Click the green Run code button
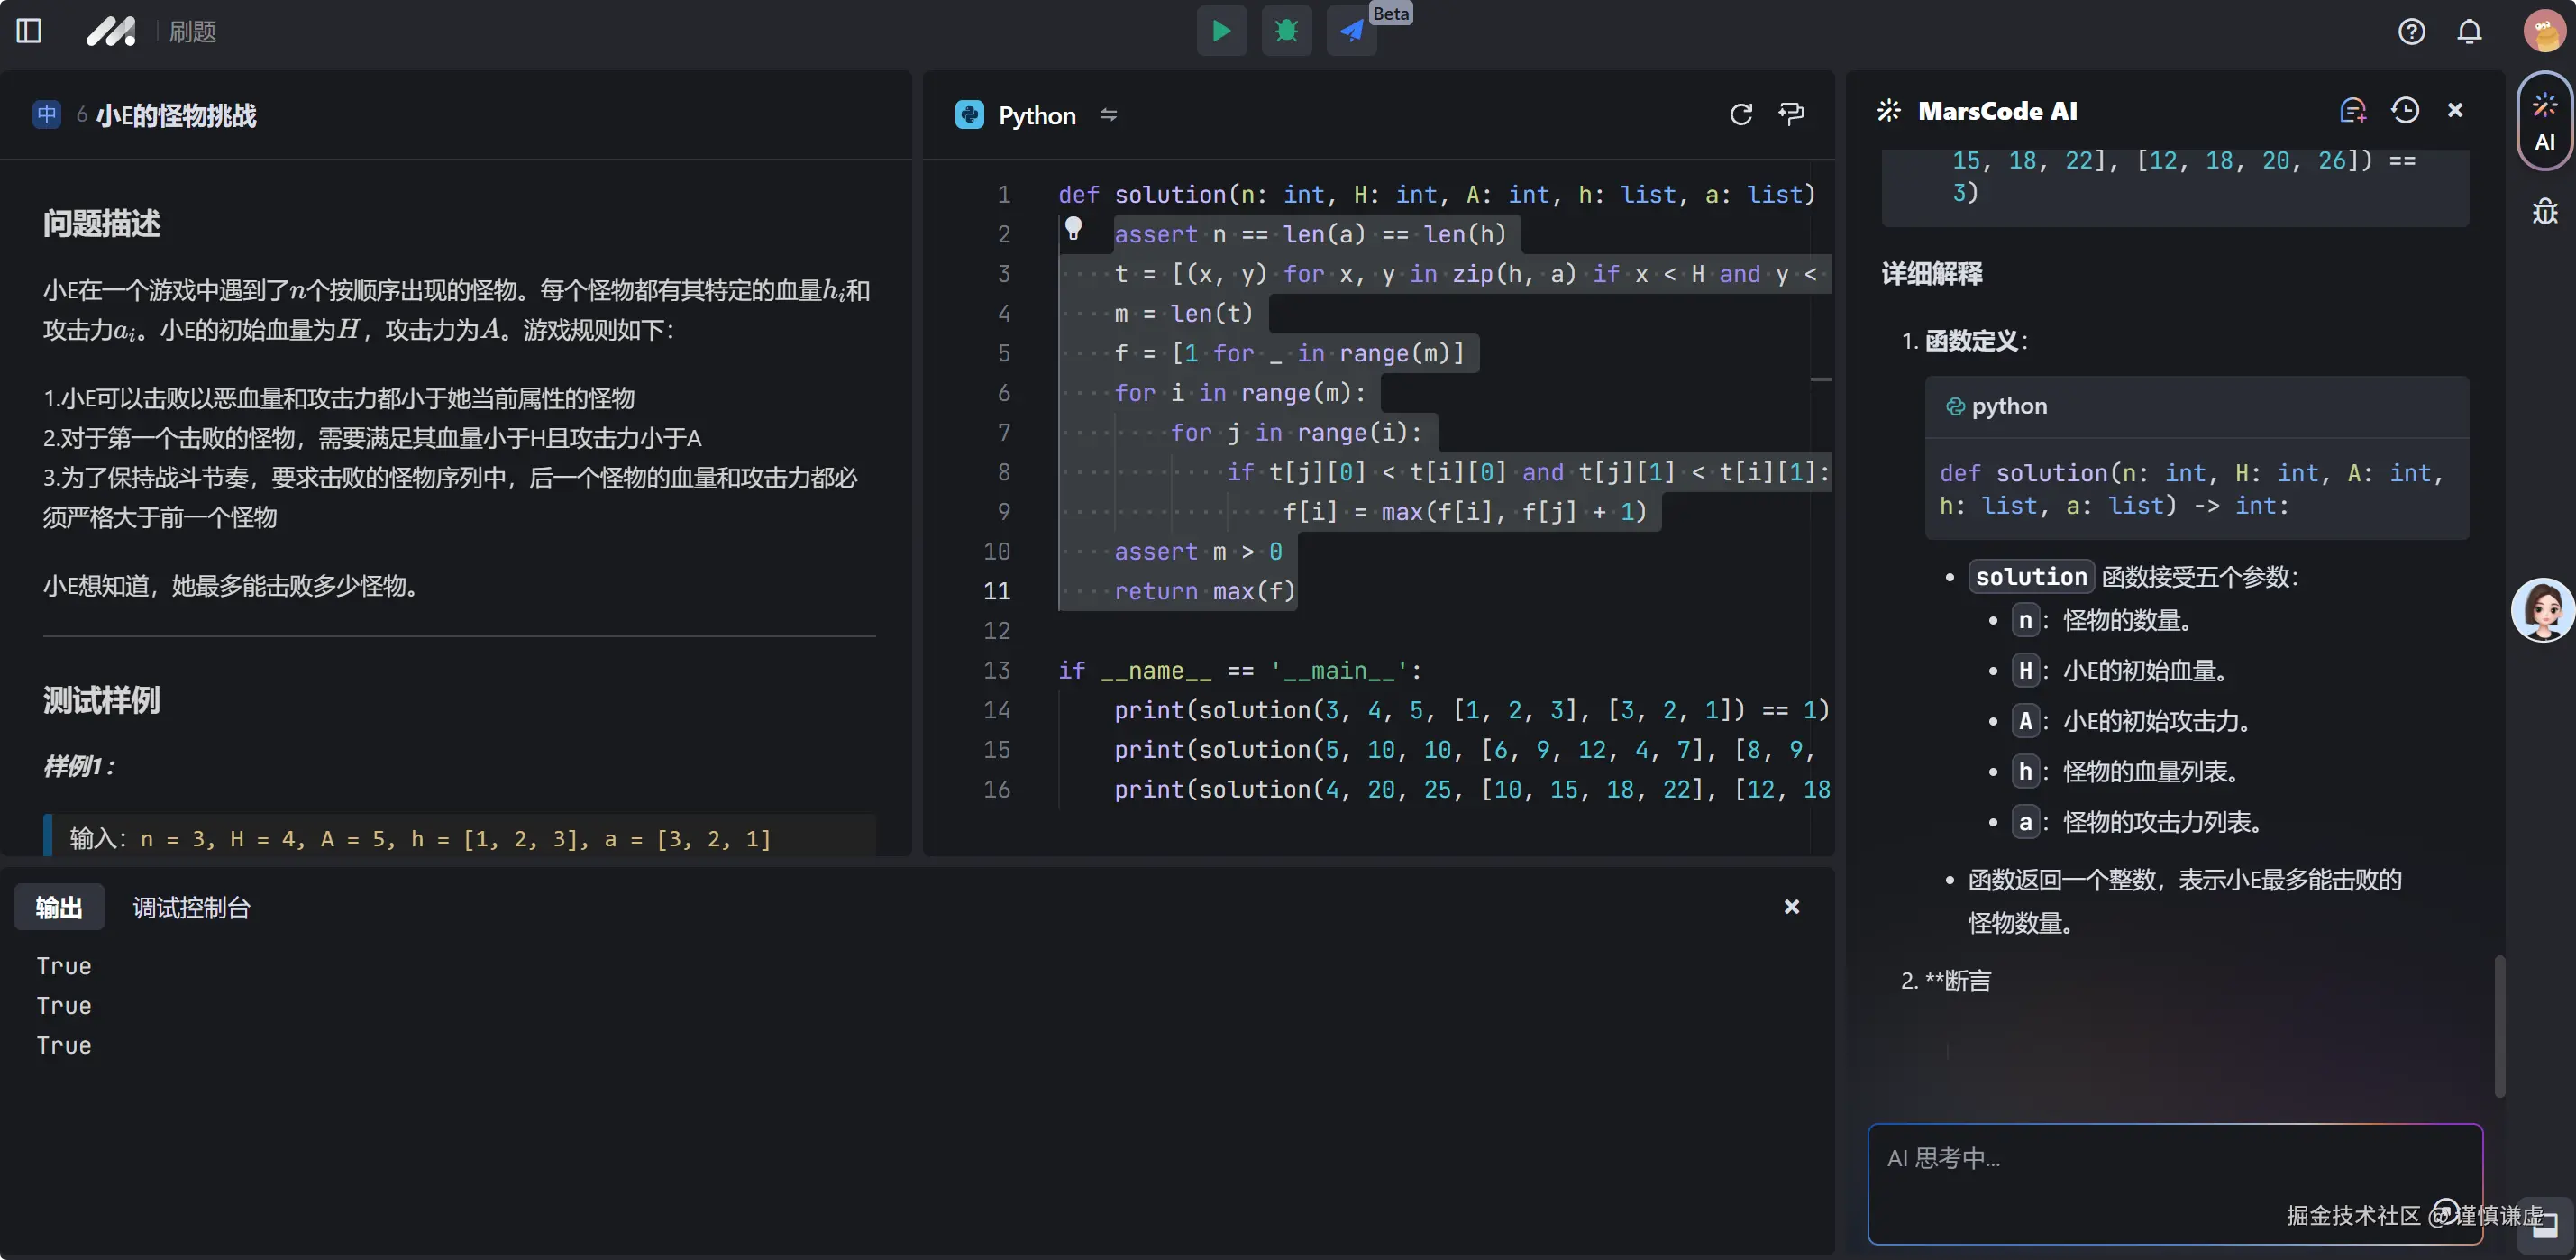 tap(1221, 31)
